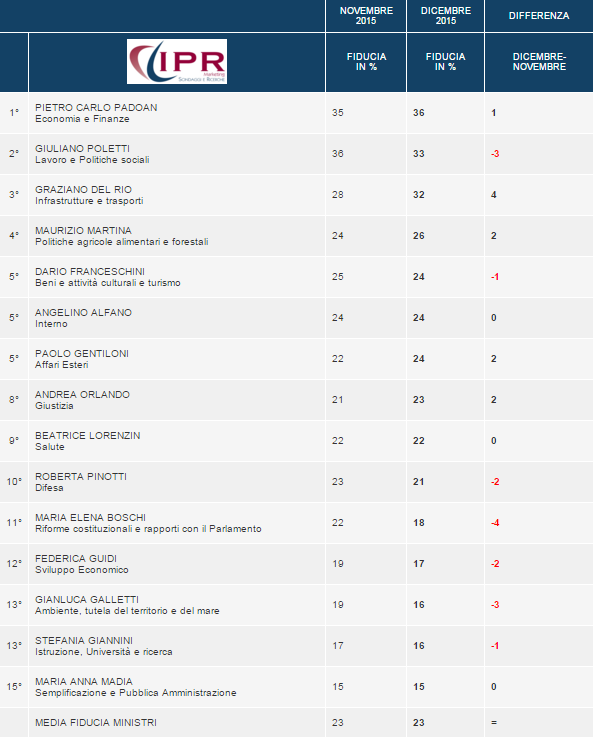This screenshot has height=739, width=593.
Task: Click the Angelino Alfano Interno entry
Action: (x=83, y=318)
